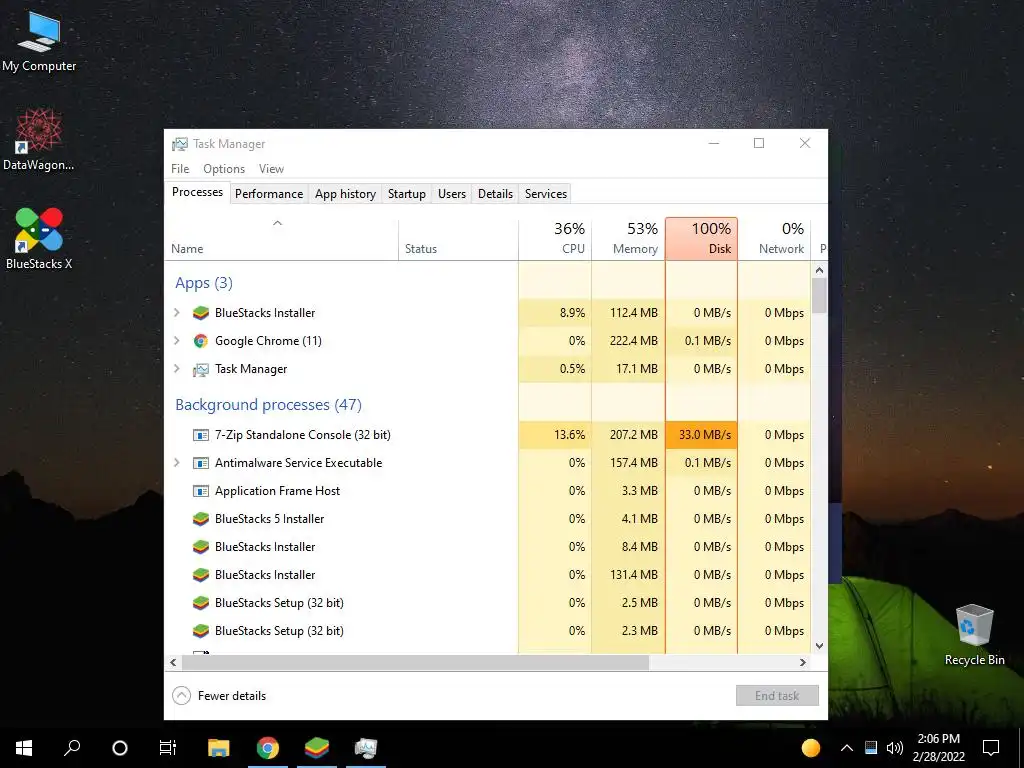Sort processes by the CPU column
The width and height of the screenshot is (1024, 768).
click(x=555, y=239)
